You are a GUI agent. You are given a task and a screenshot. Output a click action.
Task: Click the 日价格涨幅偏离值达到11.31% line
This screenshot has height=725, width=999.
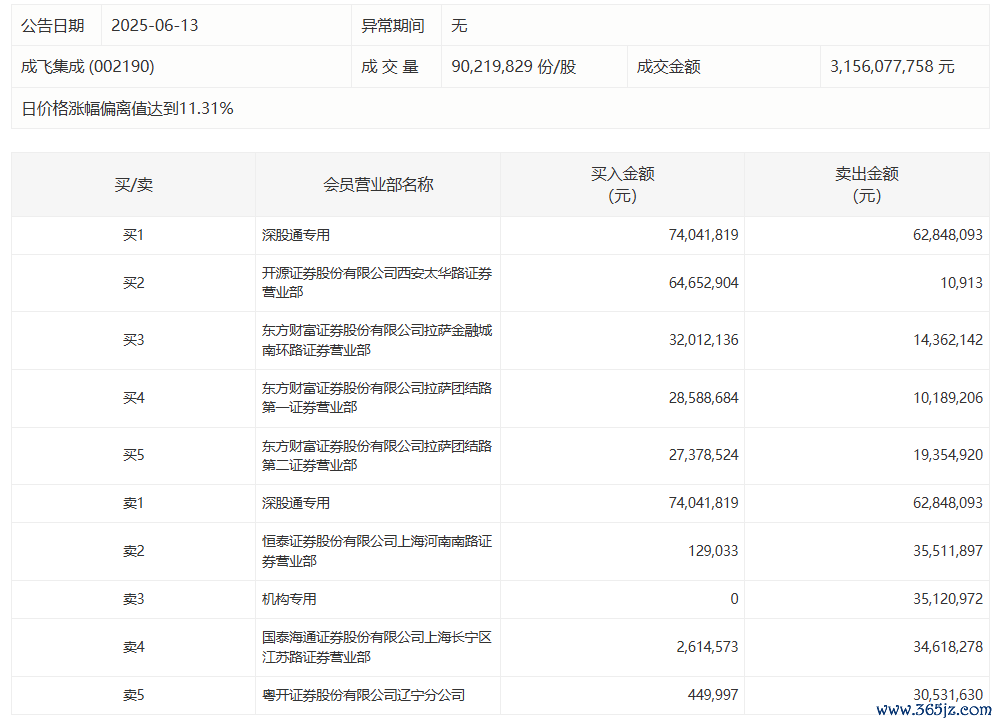[127, 108]
